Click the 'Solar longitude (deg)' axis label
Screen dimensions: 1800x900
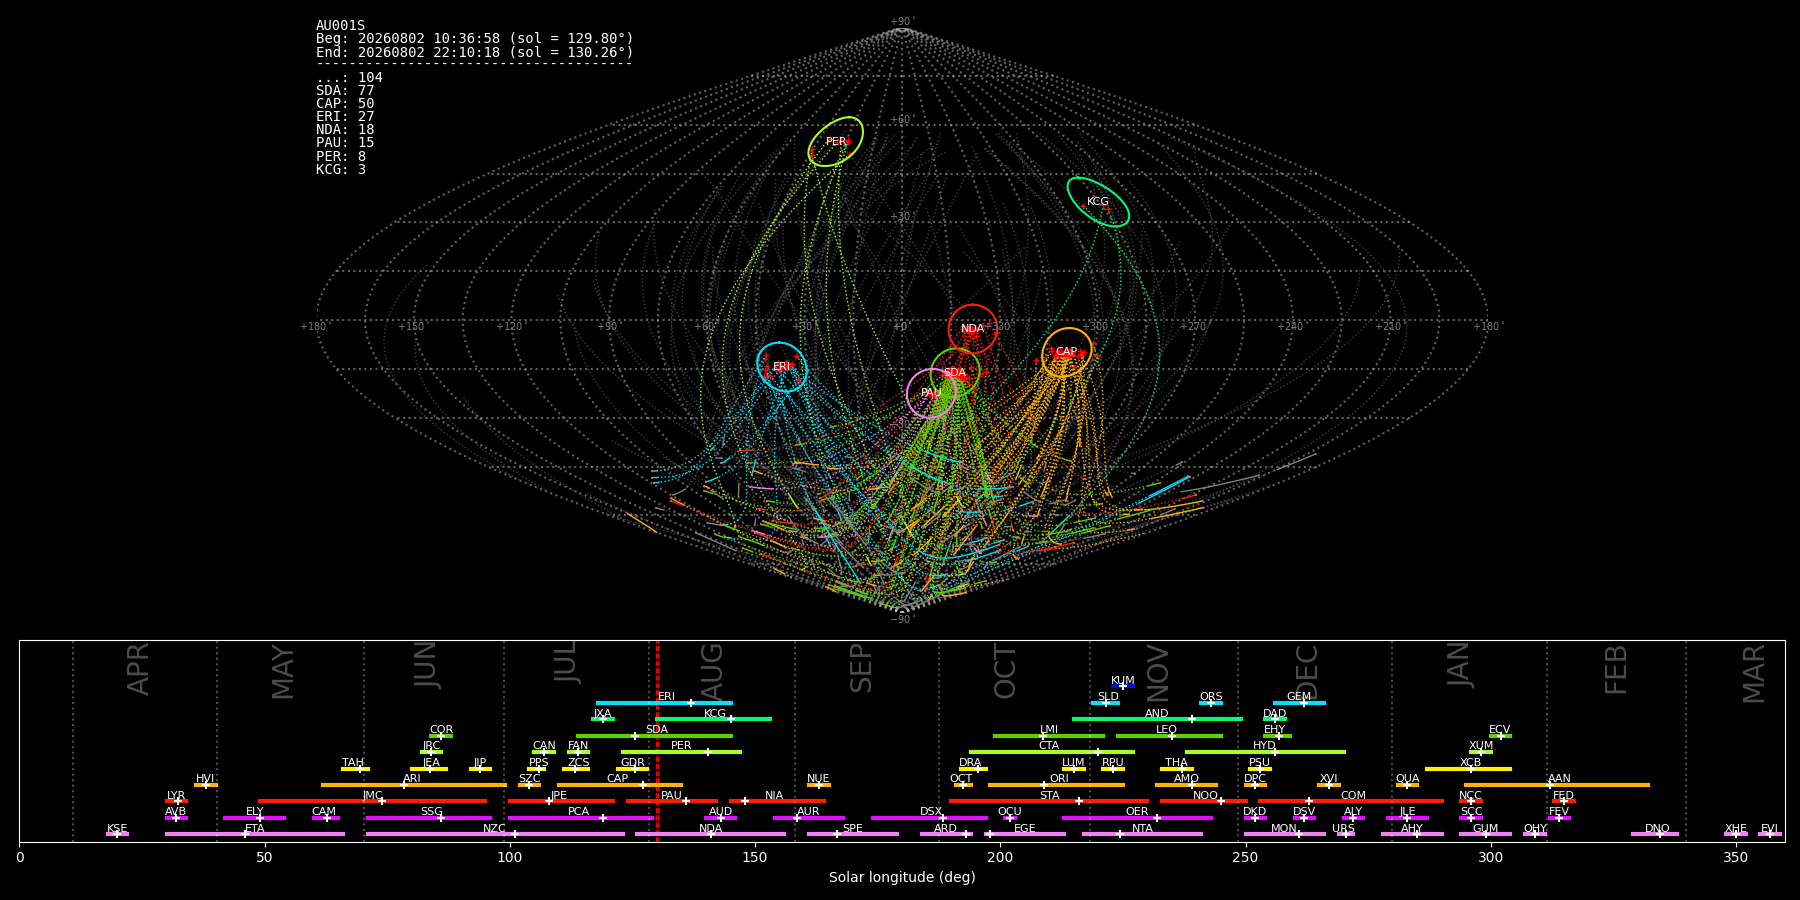[902, 877]
